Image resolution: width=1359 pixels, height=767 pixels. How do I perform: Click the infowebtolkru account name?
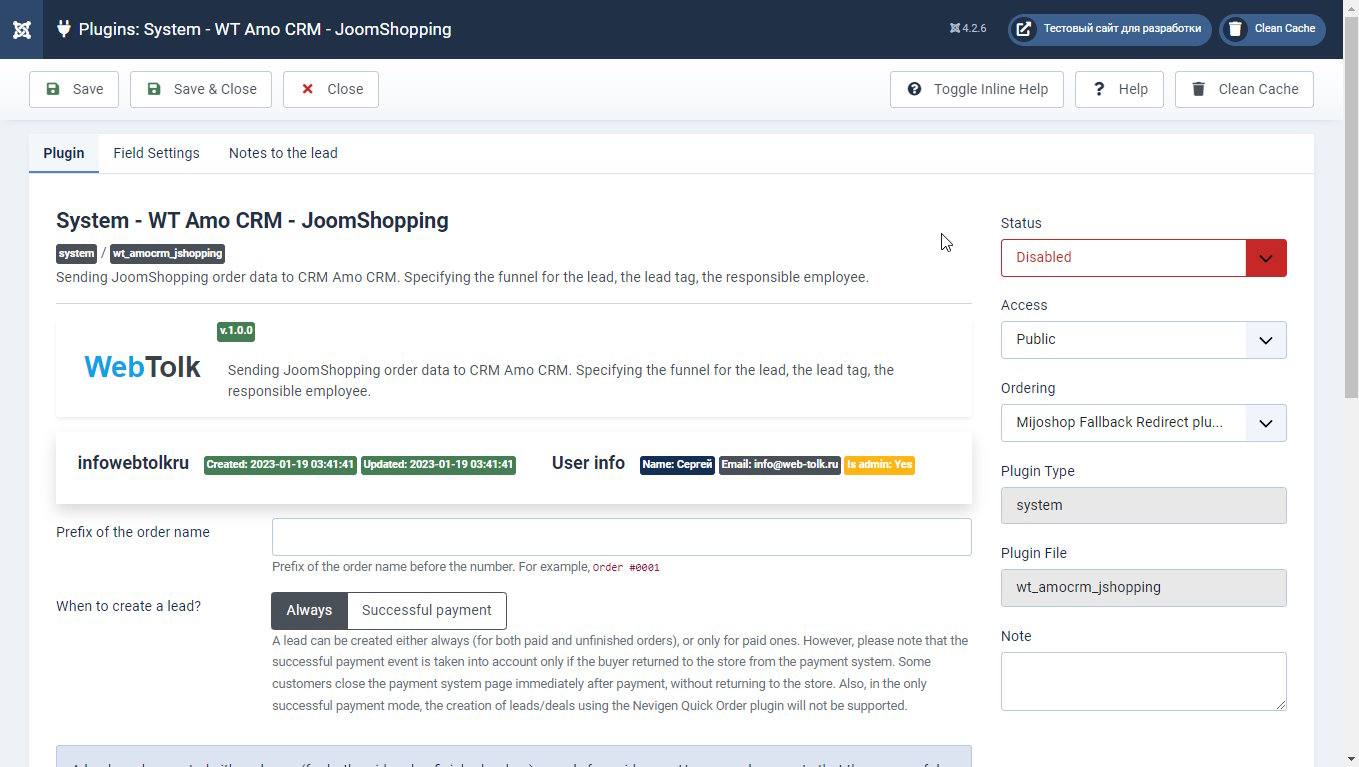[x=133, y=463]
